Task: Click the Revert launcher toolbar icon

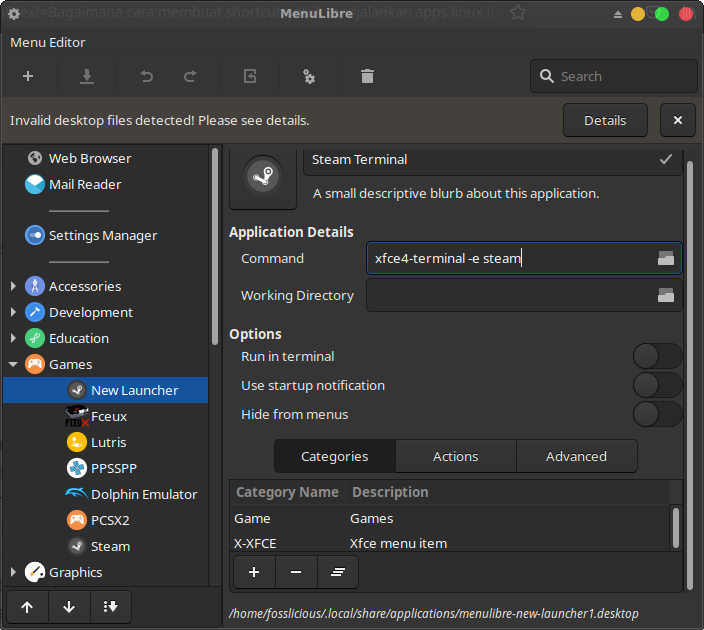Action: 250,76
